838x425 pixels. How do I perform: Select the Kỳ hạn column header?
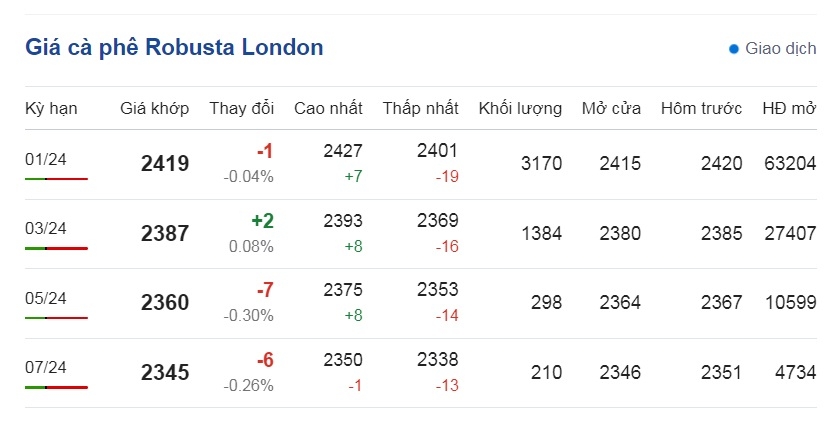pyautogui.click(x=51, y=109)
